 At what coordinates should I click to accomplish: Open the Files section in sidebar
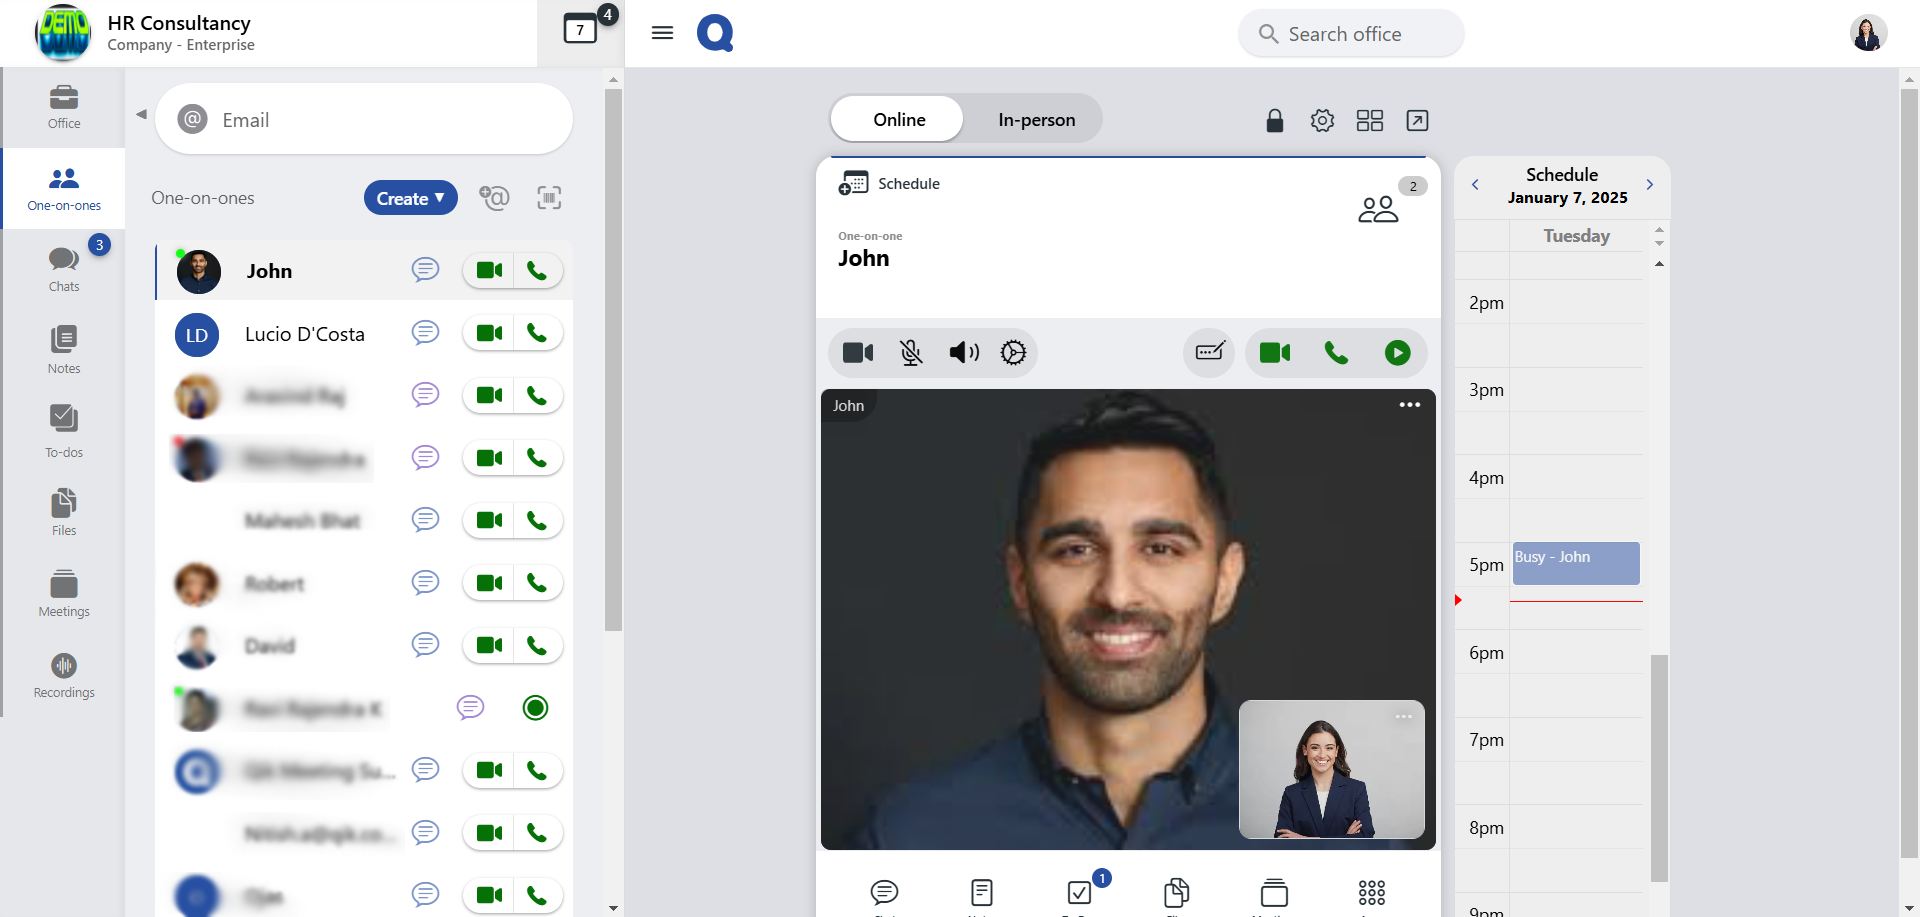[x=64, y=512]
